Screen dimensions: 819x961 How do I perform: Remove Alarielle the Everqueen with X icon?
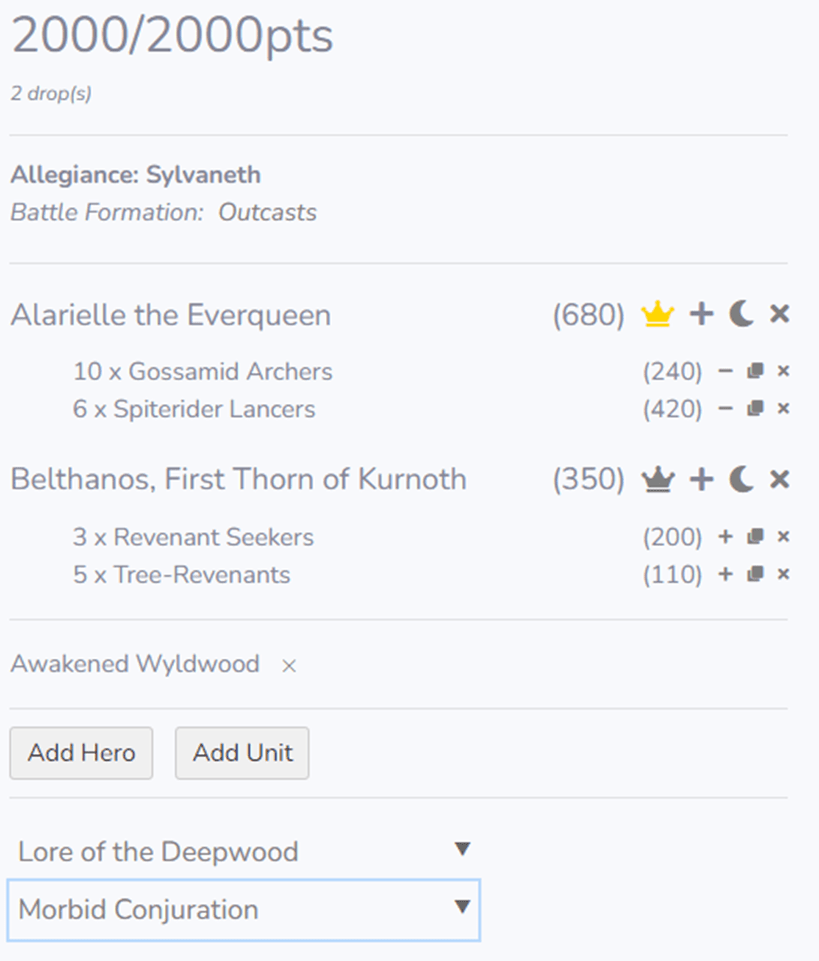click(x=779, y=315)
